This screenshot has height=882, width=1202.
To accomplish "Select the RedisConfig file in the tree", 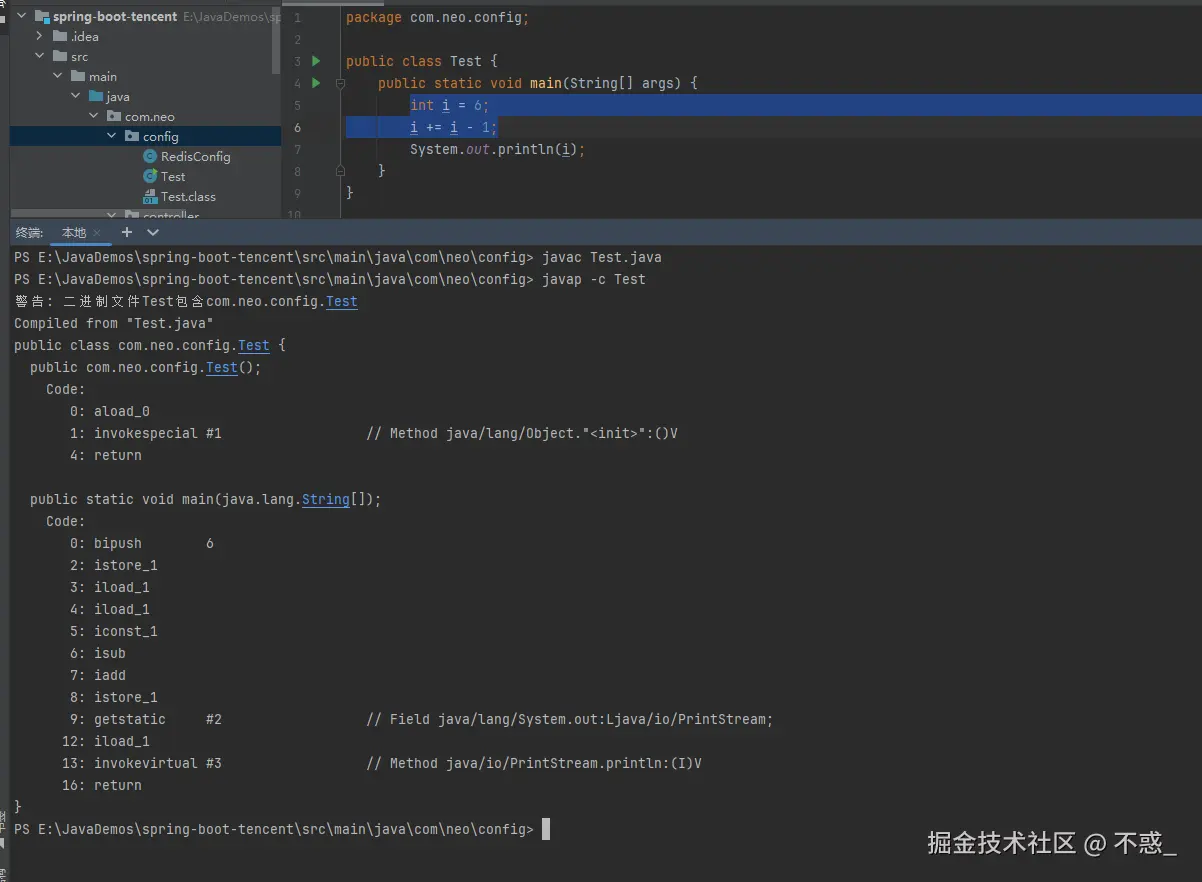I will tap(196, 156).
